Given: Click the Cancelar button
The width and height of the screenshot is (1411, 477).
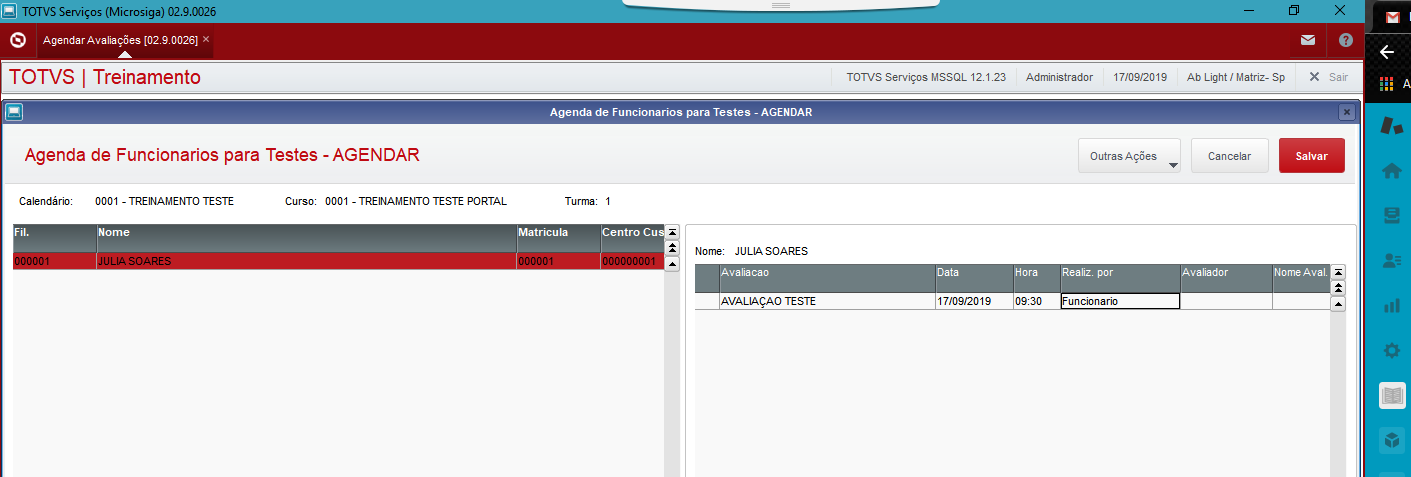Looking at the screenshot, I should click(x=1230, y=156).
